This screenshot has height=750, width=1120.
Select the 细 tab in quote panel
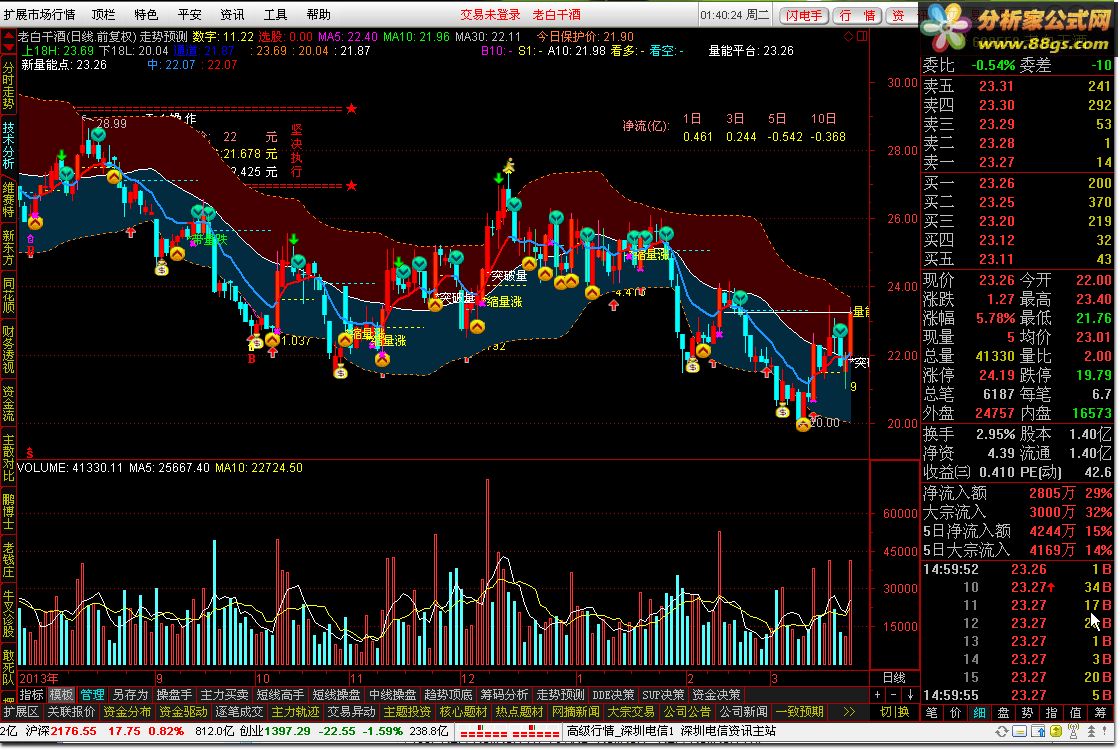point(980,712)
